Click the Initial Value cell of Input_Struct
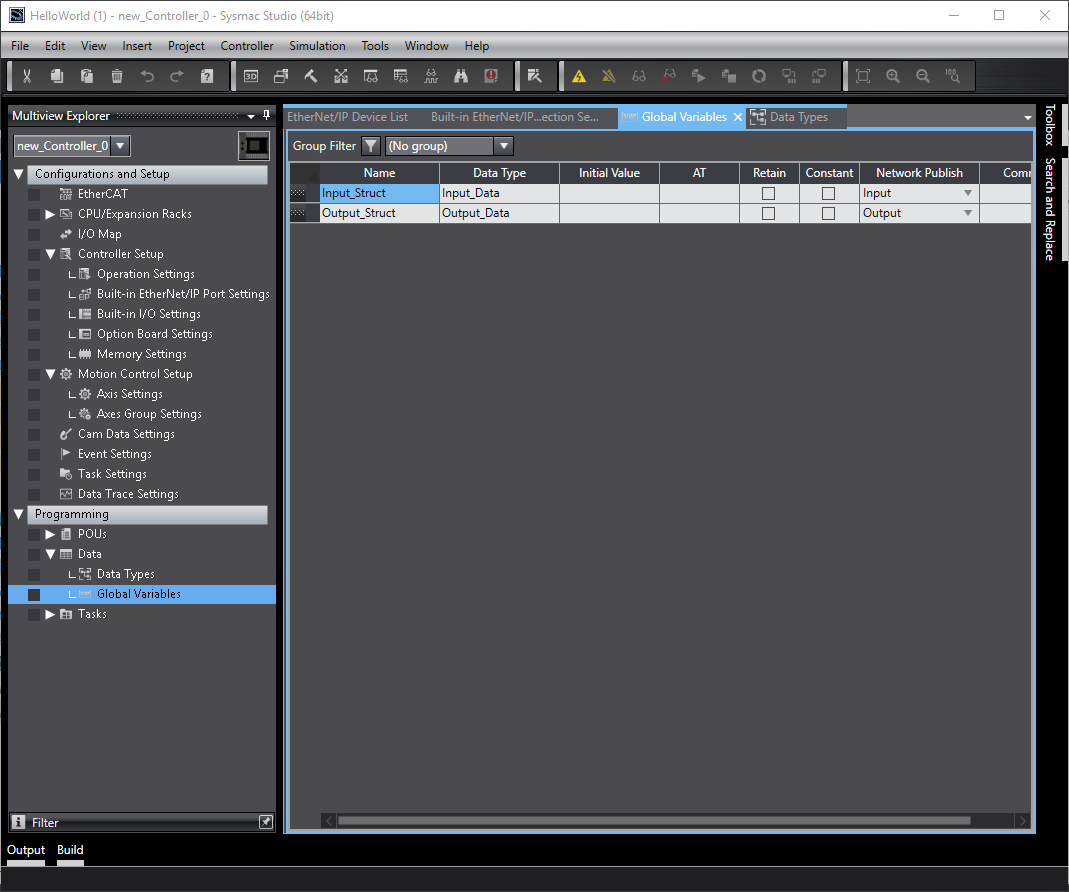Viewport: 1069px width, 892px height. point(609,193)
